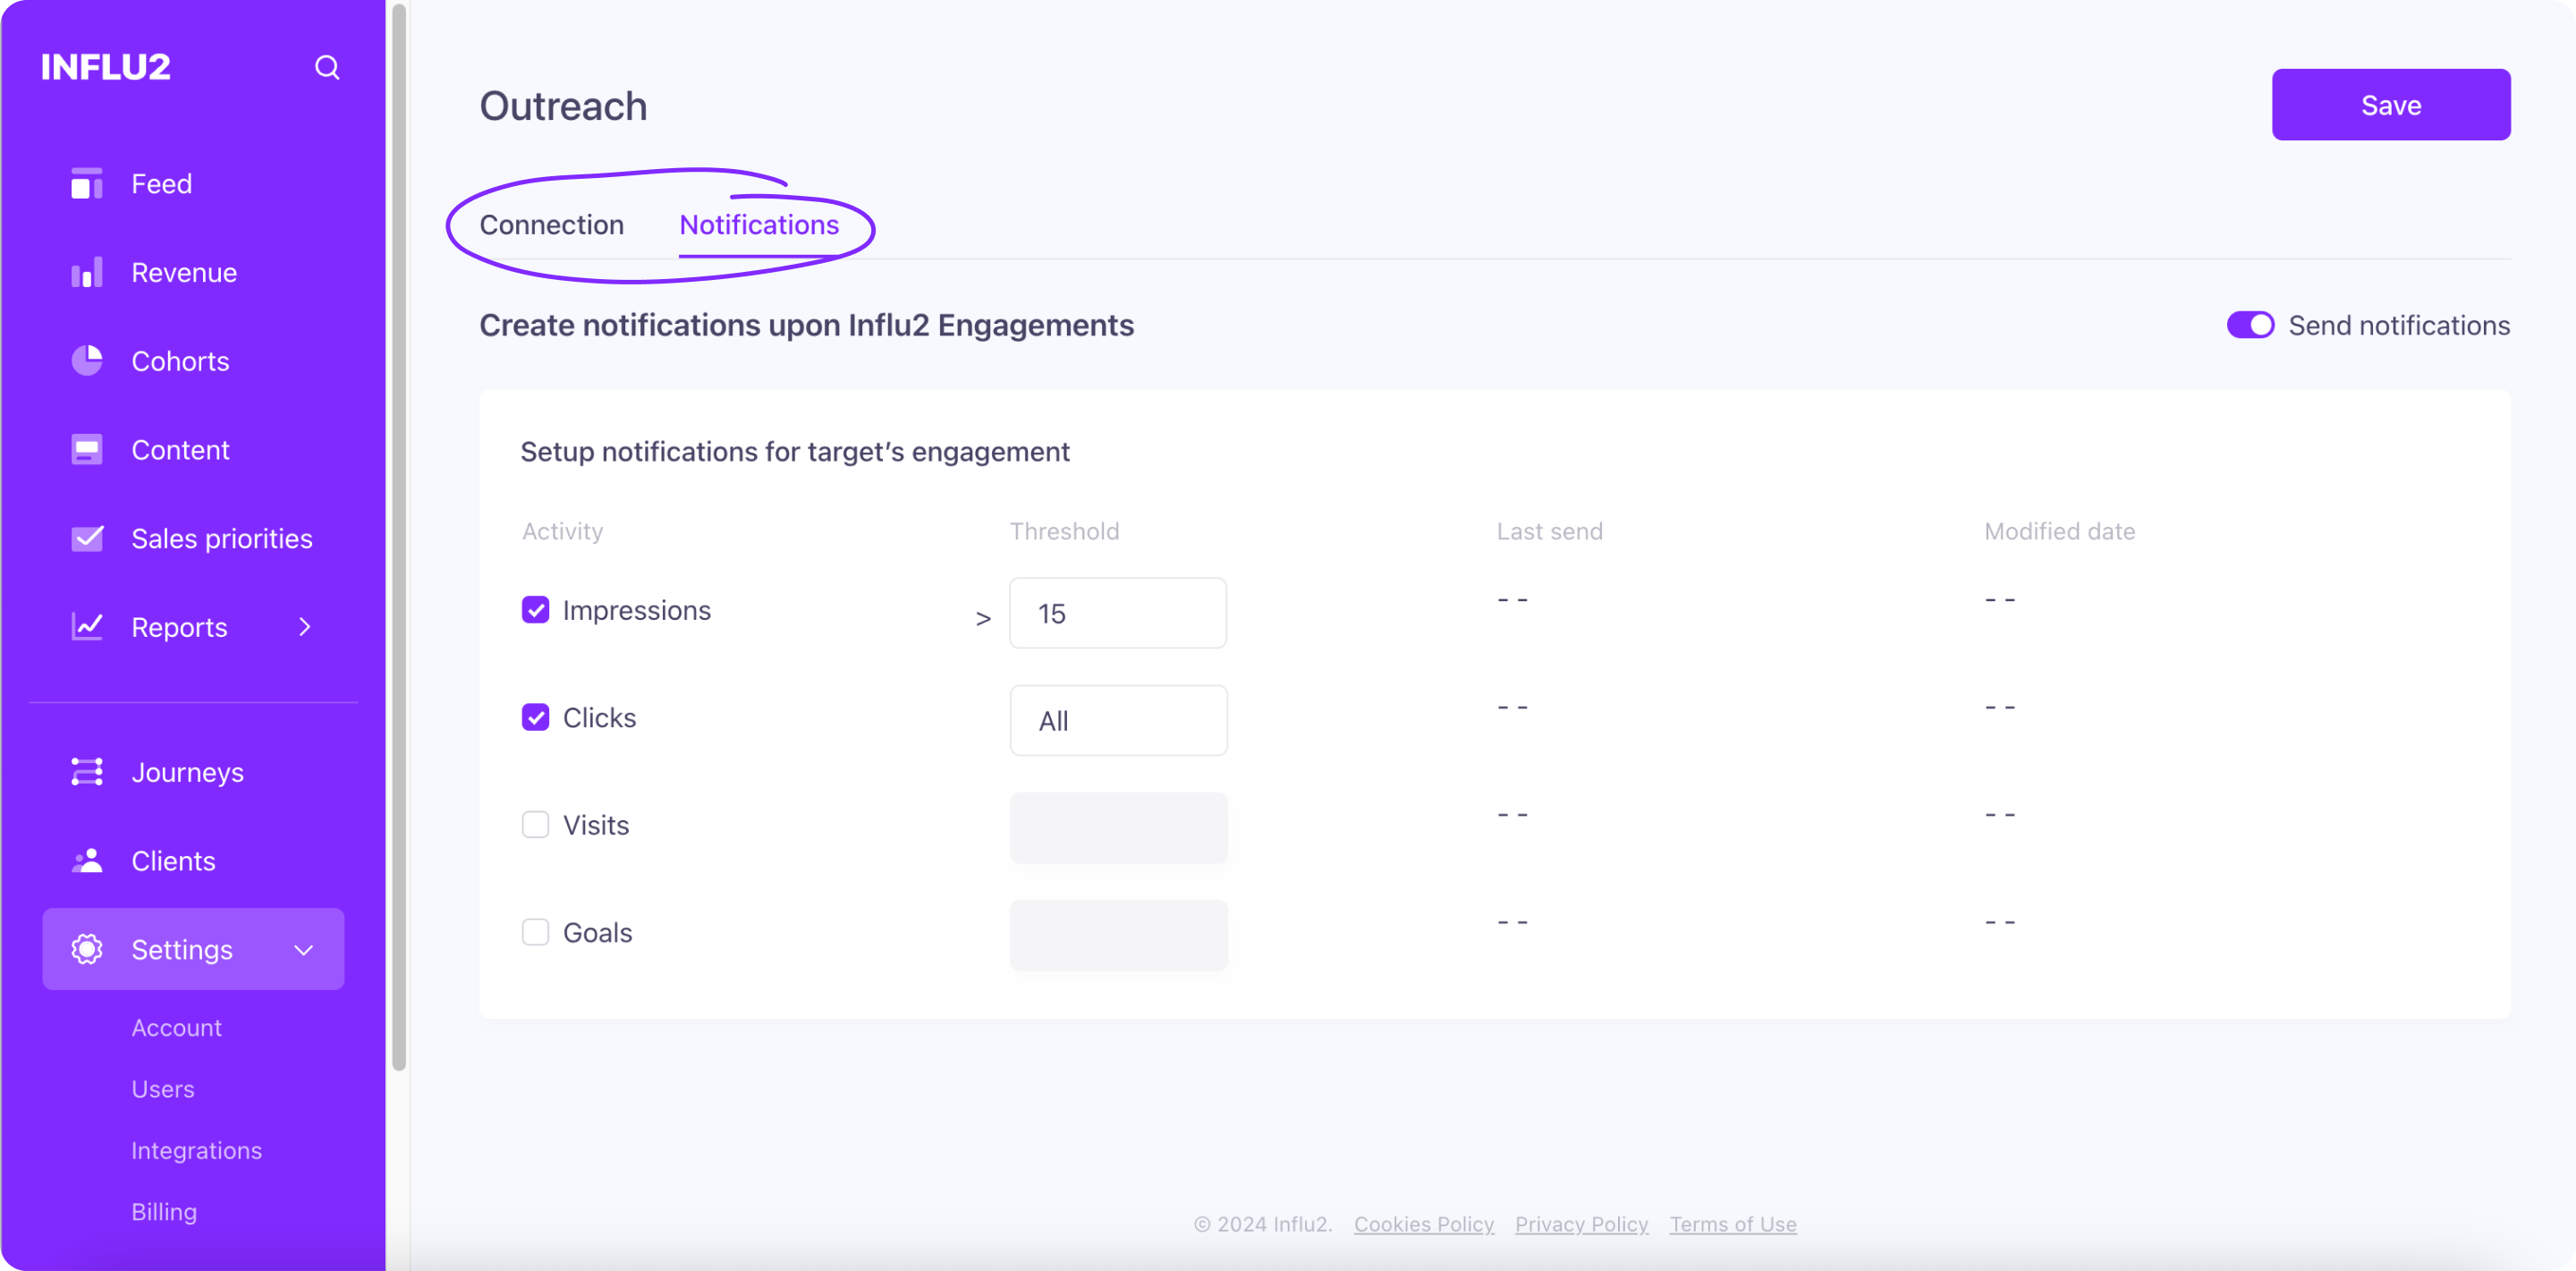Click the INFLU2 logo
Viewport: 2576px width, 1271px height.
[106, 67]
